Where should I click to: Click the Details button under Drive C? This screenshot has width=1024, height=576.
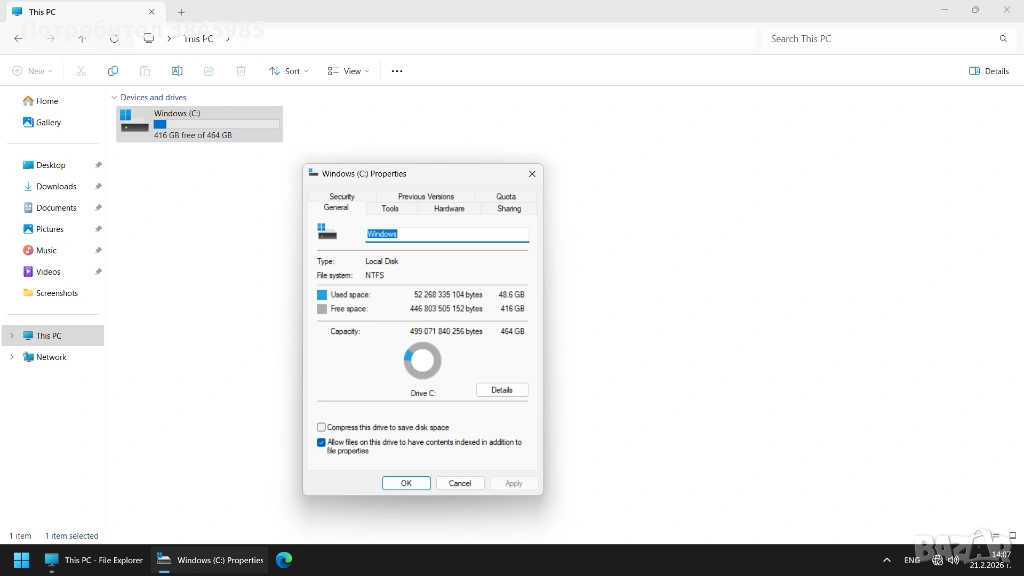(x=502, y=390)
